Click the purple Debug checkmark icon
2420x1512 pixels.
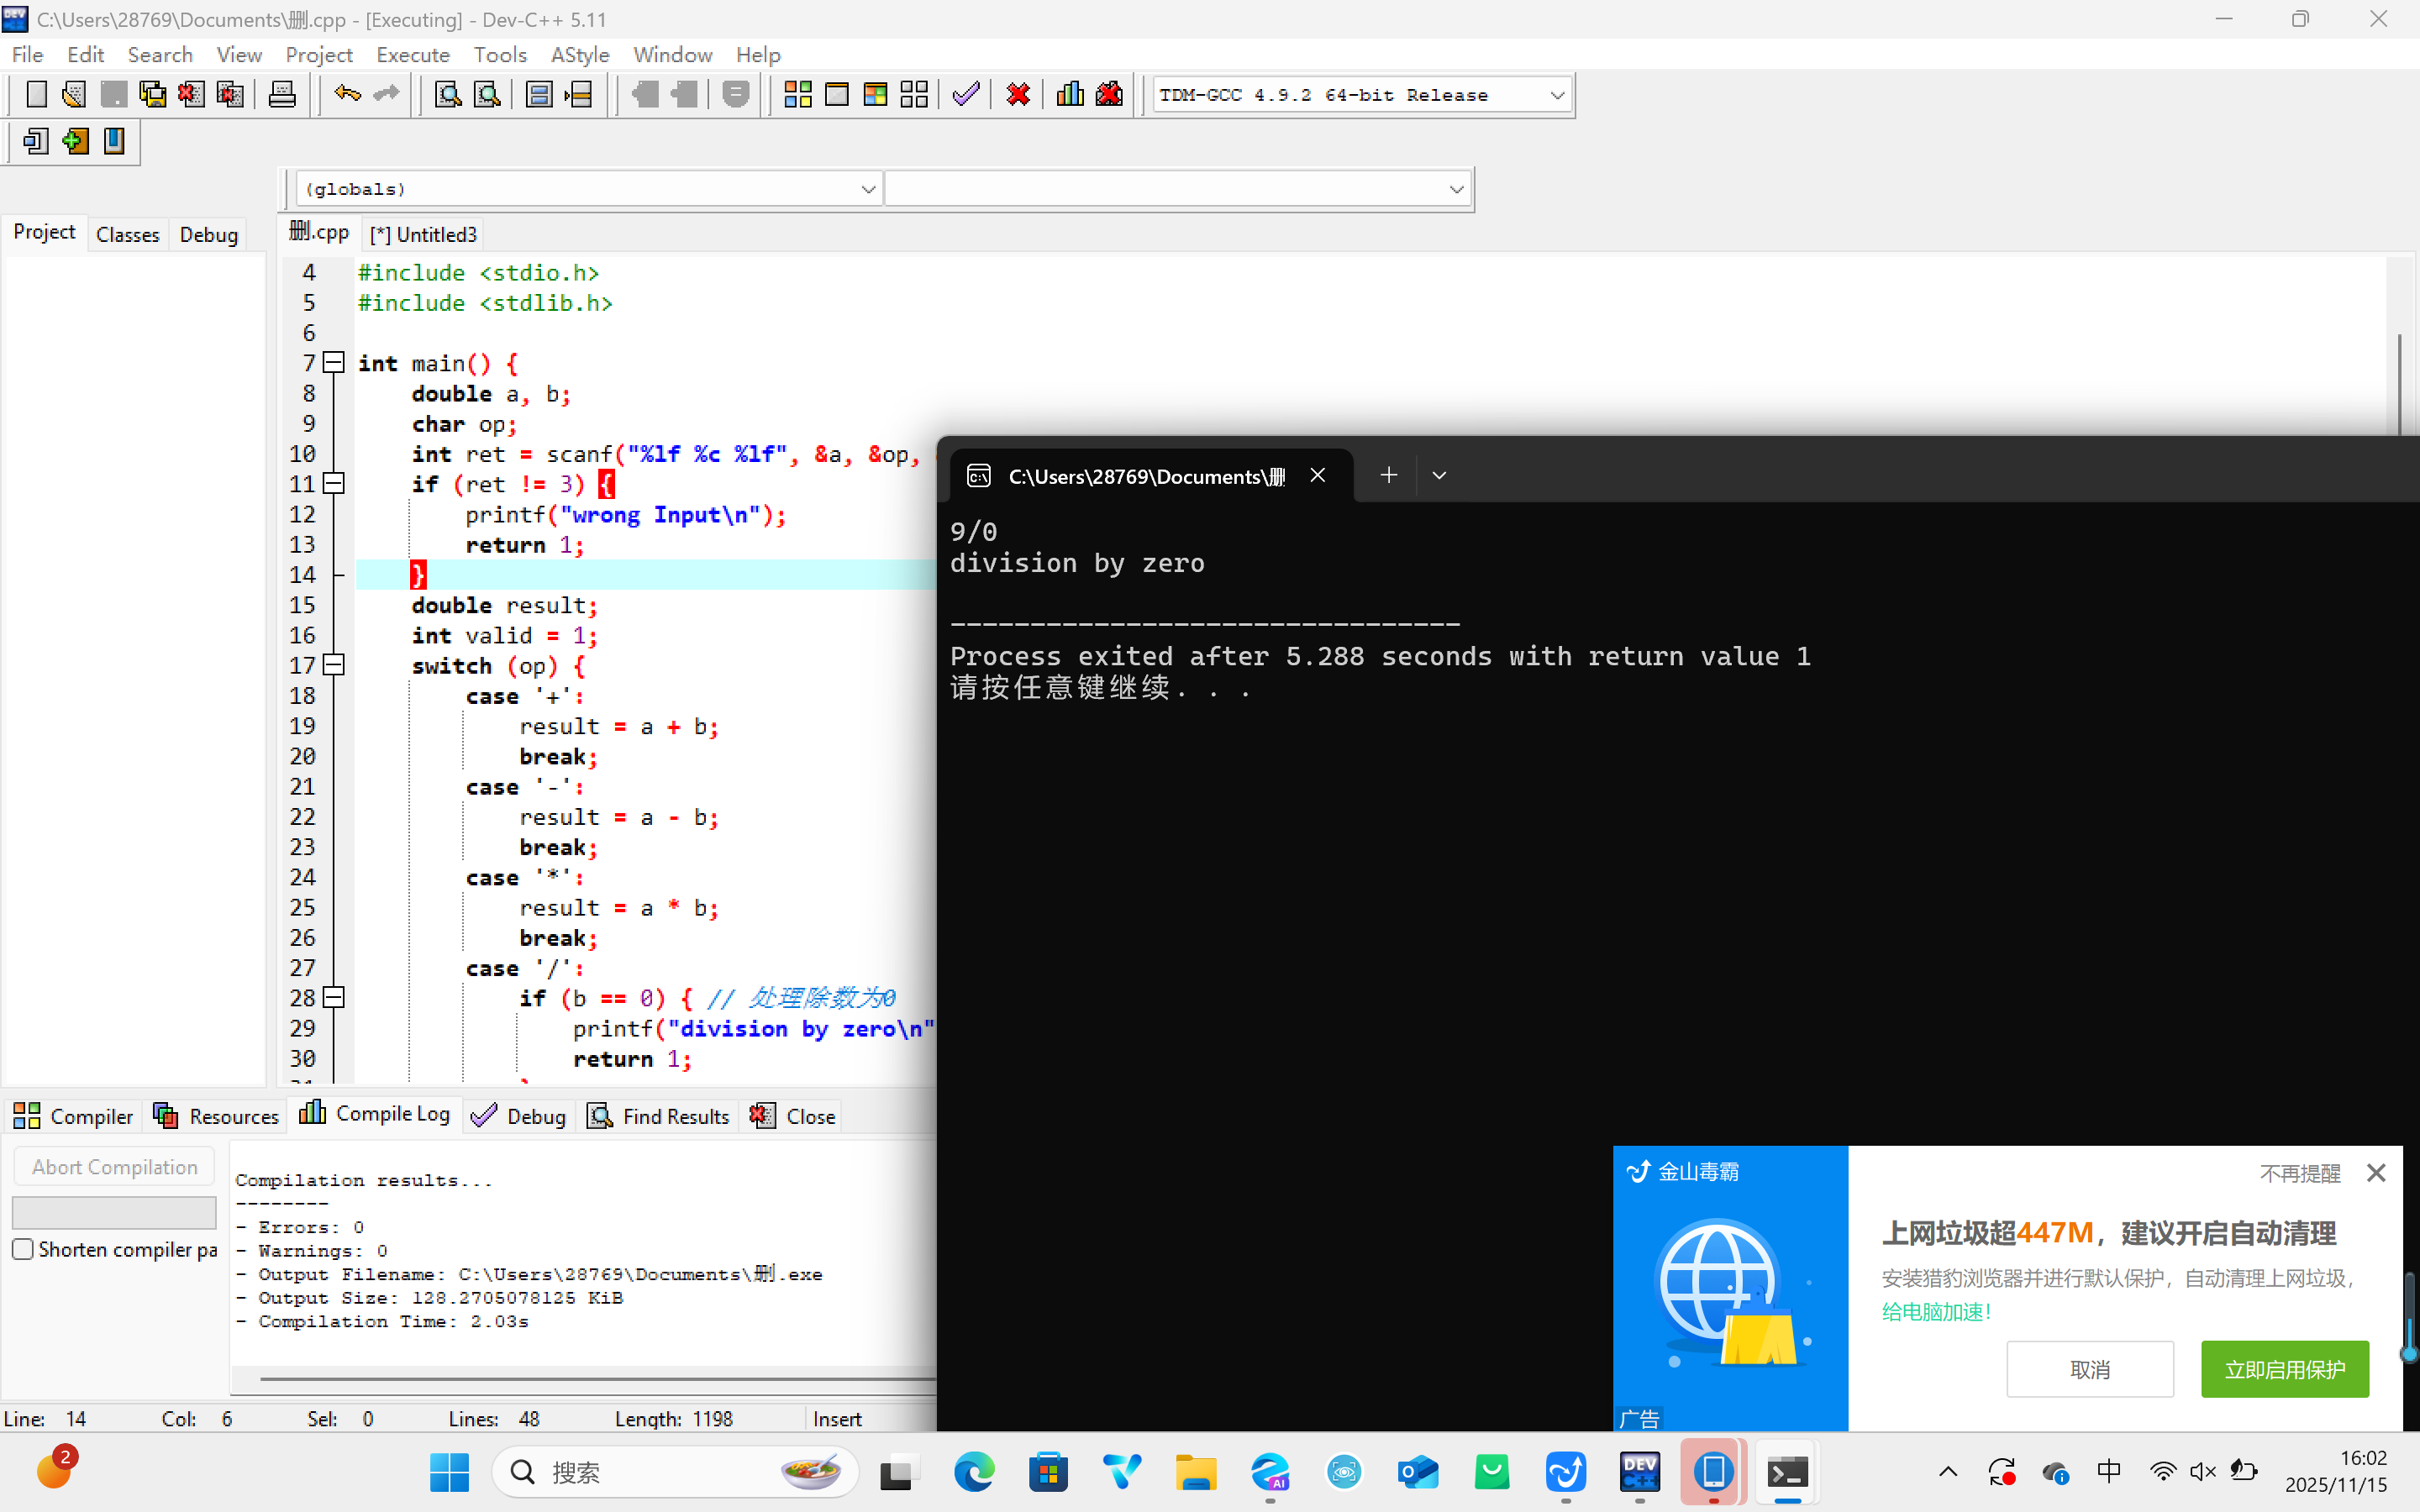point(965,95)
